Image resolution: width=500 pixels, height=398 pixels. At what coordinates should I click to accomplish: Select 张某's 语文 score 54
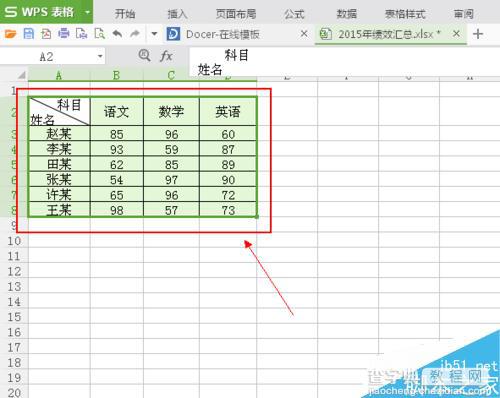[x=117, y=179]
